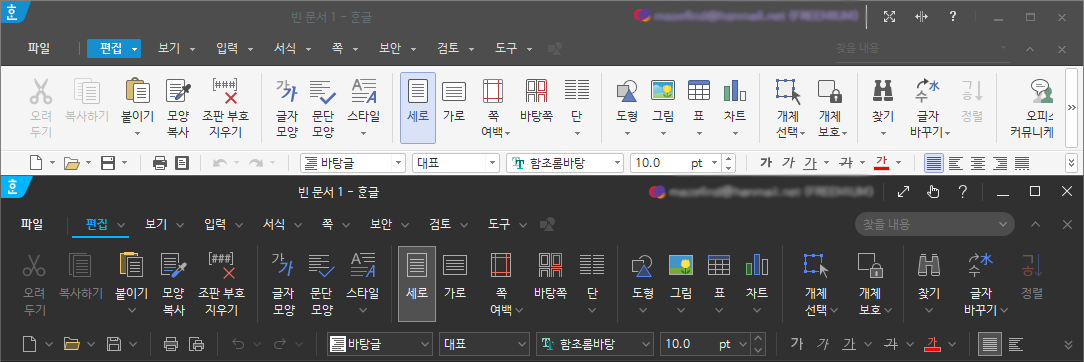Select 모양 복사 eyedropper in light window
Image resolution: width=1084 pixels, height=362 pixels.
click(x=178, y=90)
